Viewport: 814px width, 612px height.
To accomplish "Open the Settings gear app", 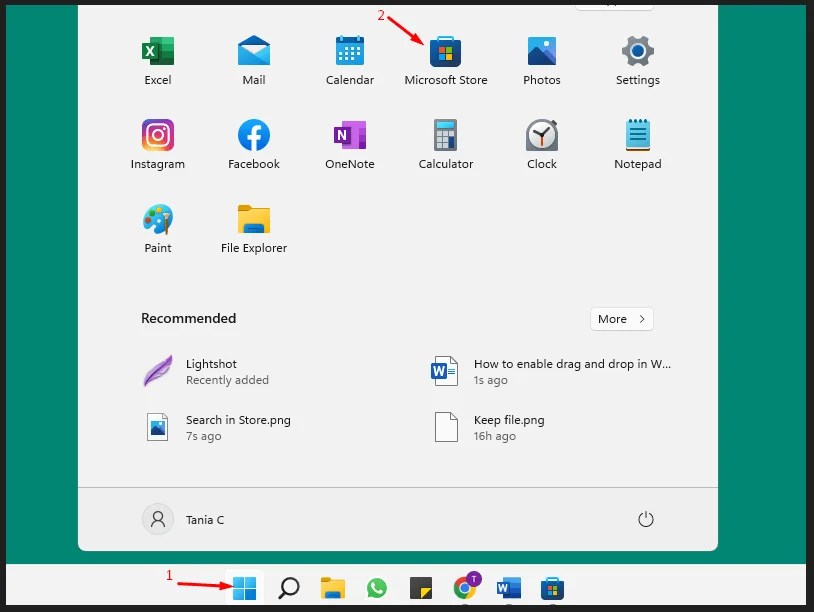I will click(637, 60).
